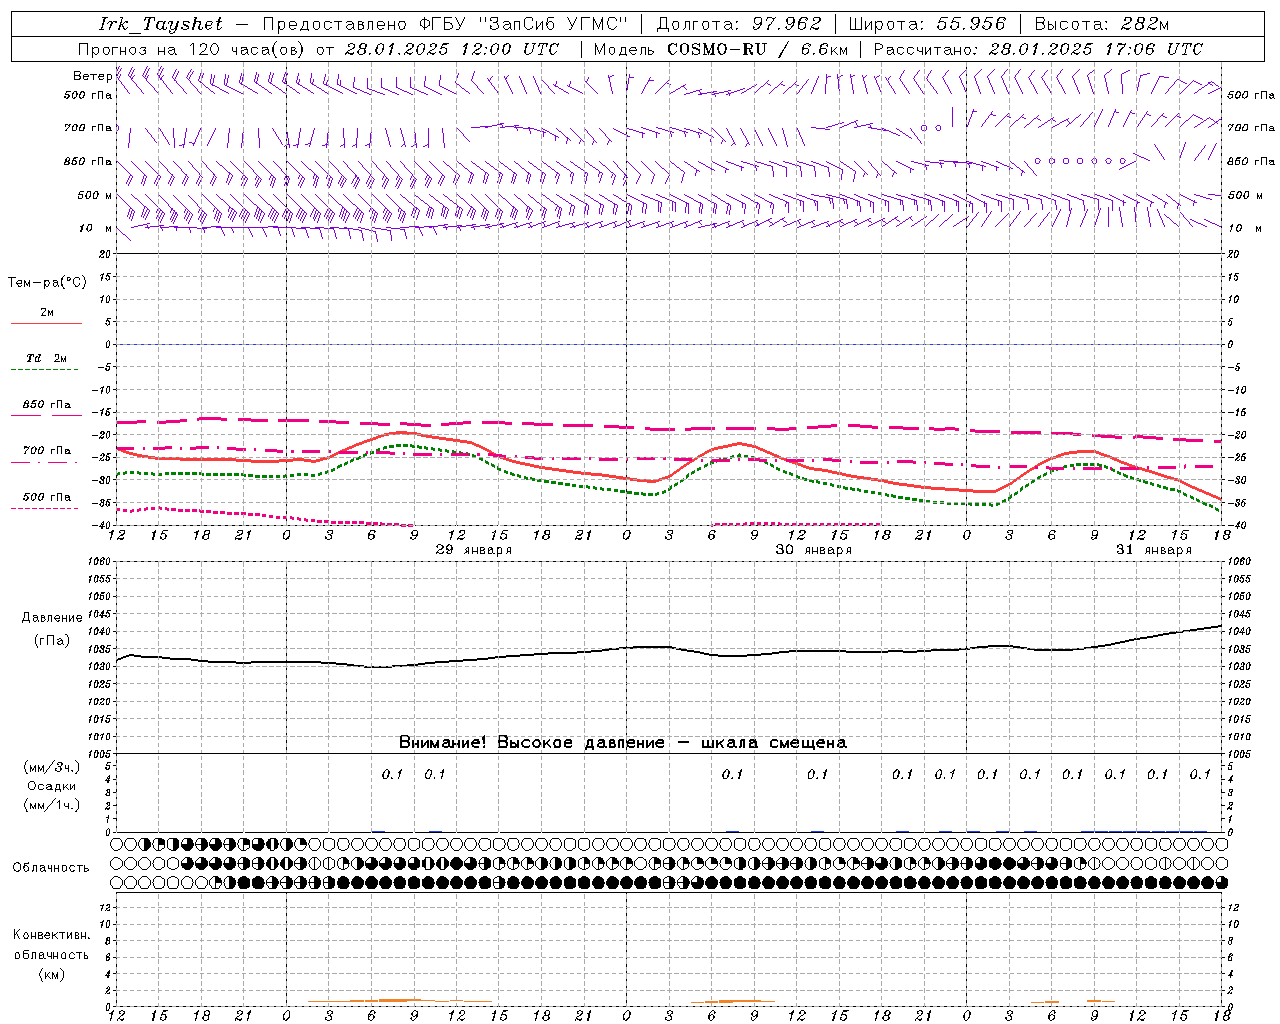The height and width of the screenshot is (1024, 1280).
Task: Click the Модель COSMO-RU / 6.6км label
Action: click(x=721, y=49)
